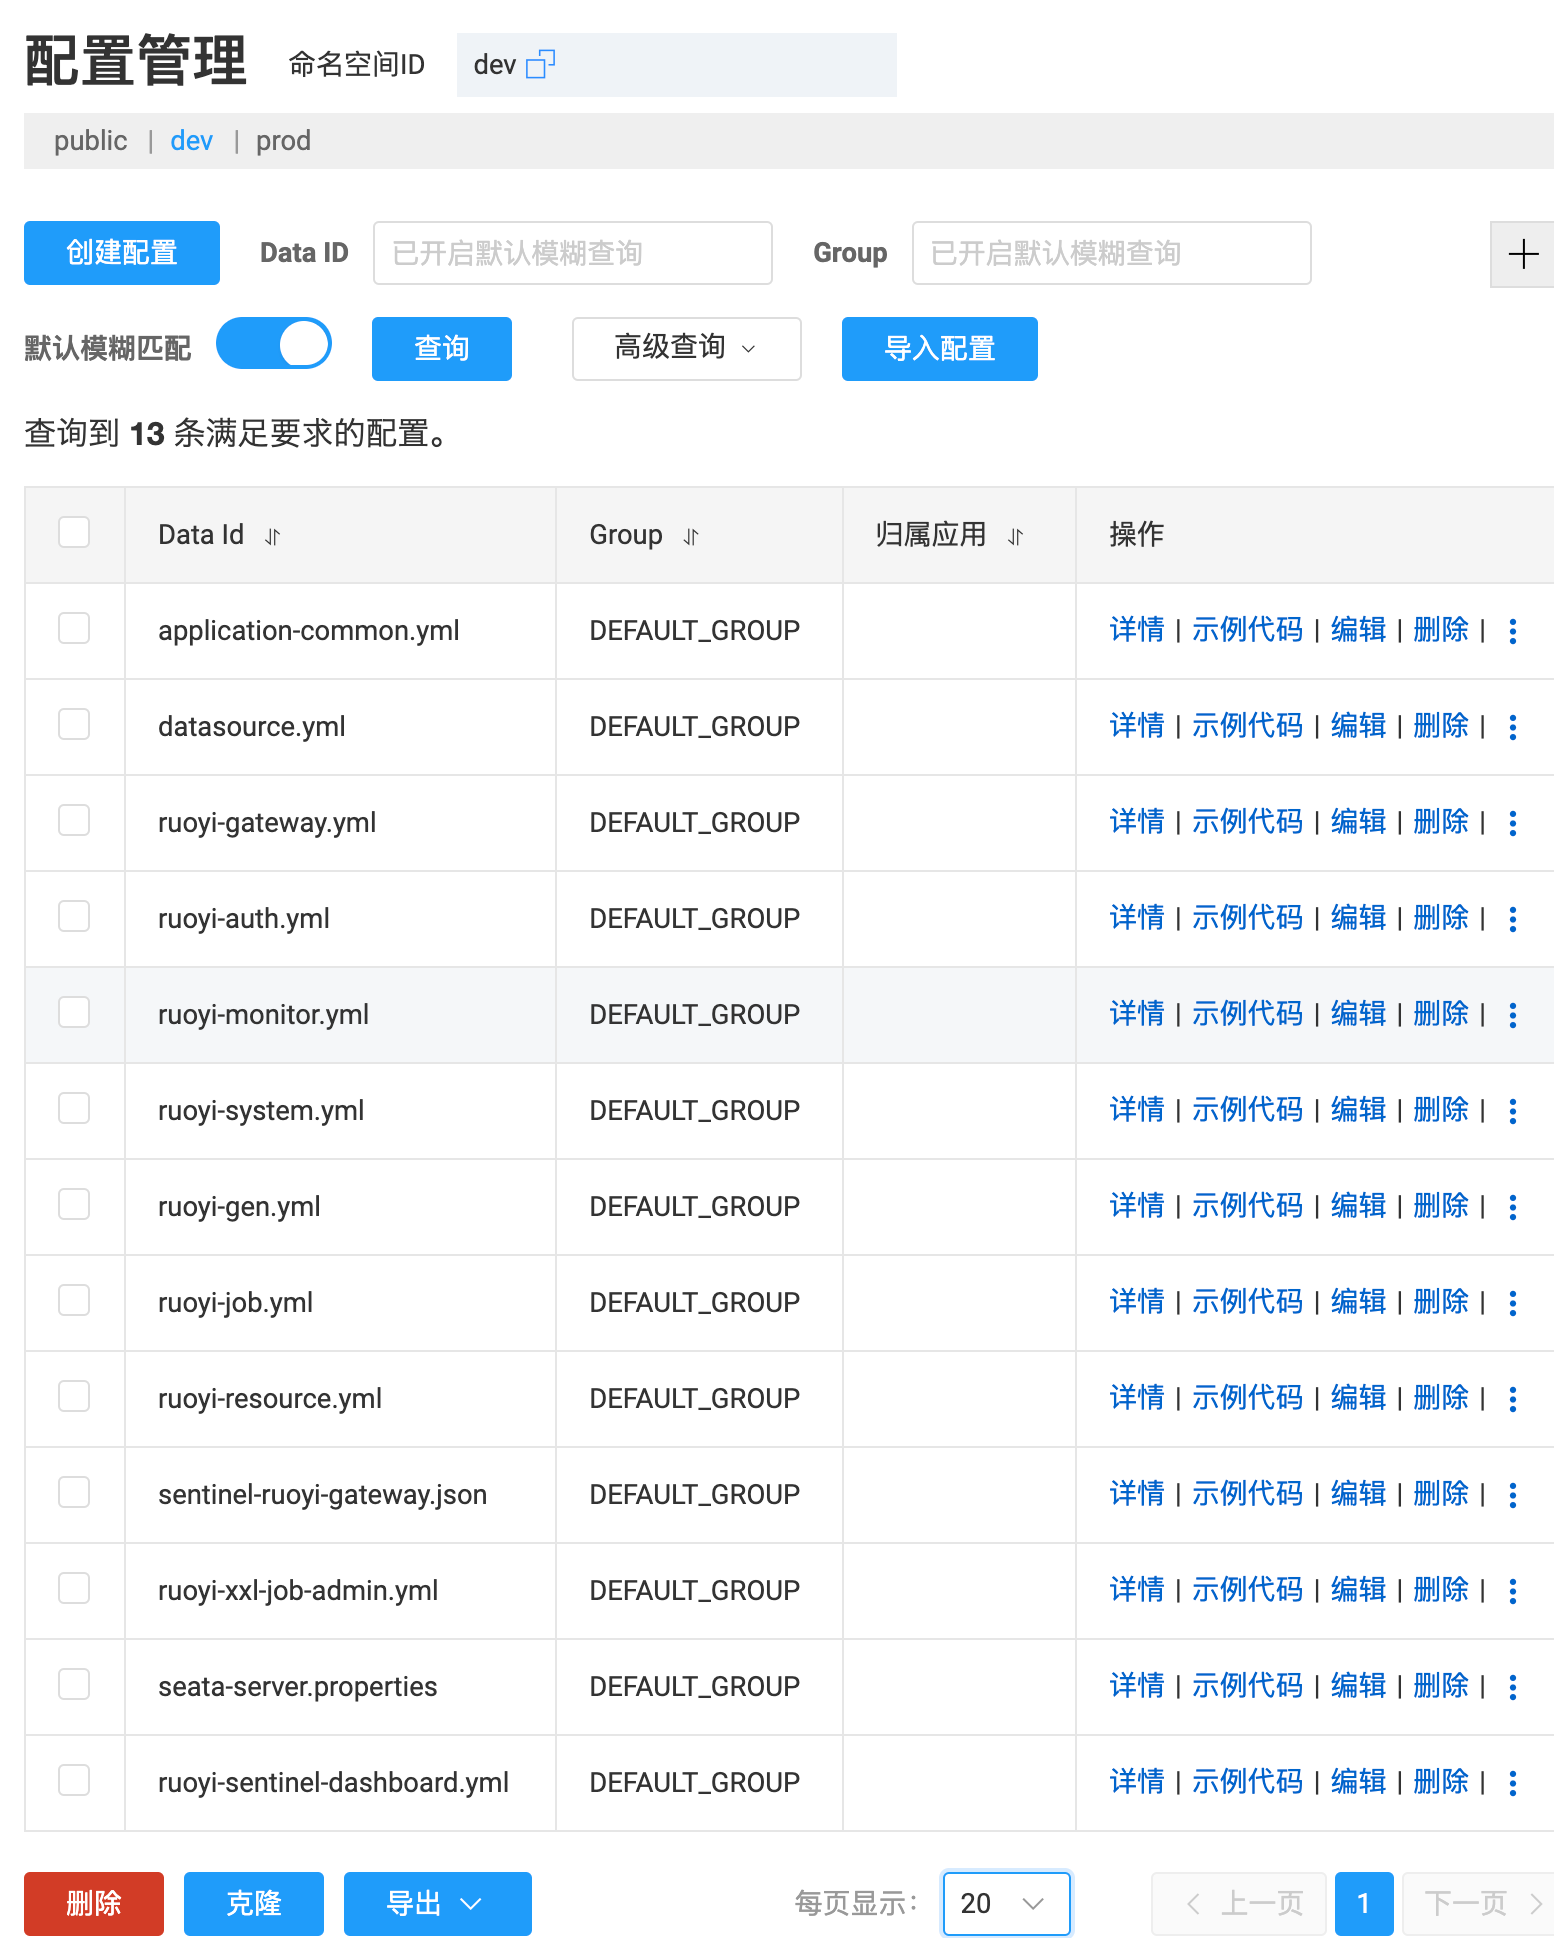Check the ruoyi-monitor.yml row checkbox
Viewport: 1554px width, 1938px height.
coord(74,1012)
